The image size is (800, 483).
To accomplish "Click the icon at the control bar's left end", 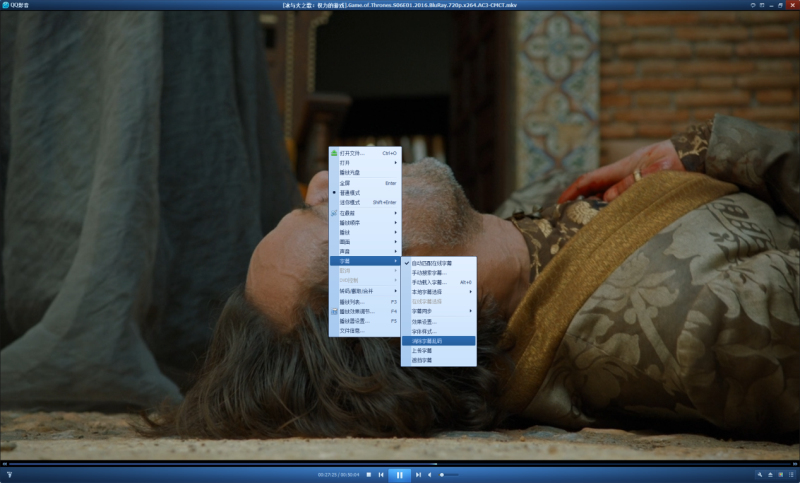I will (9, 475).
